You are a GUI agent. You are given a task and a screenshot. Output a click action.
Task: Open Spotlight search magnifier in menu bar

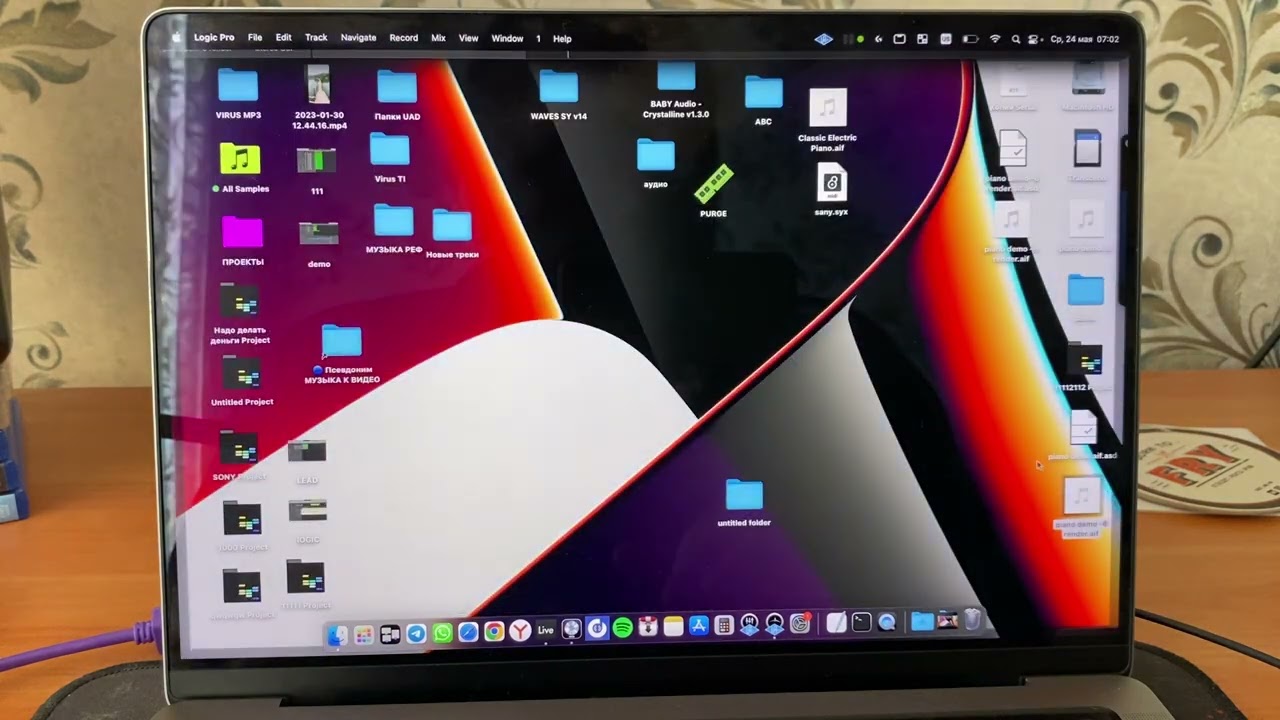[1016, 39]
